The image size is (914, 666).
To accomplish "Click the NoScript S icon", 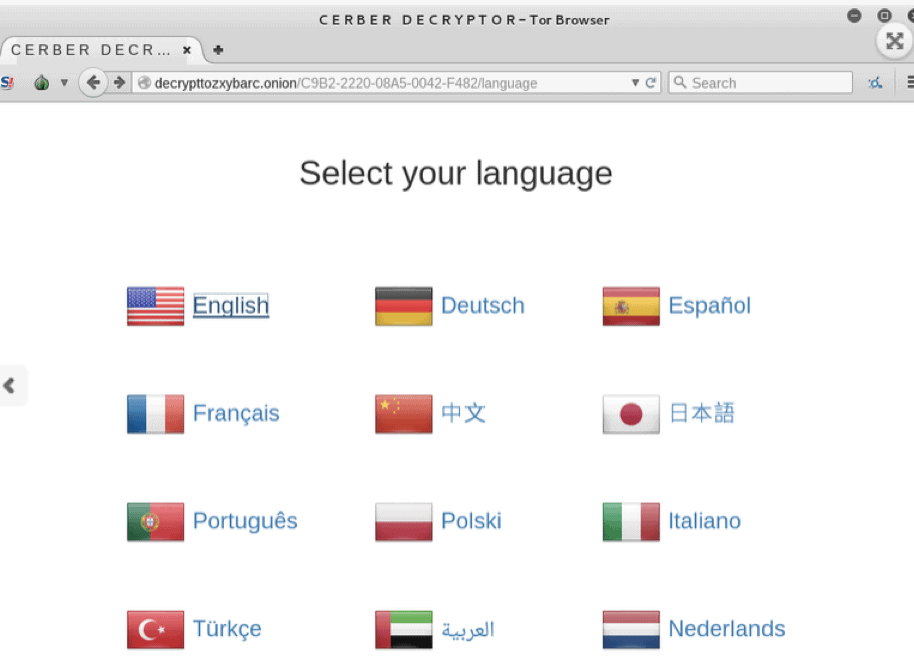I will 7,83.
